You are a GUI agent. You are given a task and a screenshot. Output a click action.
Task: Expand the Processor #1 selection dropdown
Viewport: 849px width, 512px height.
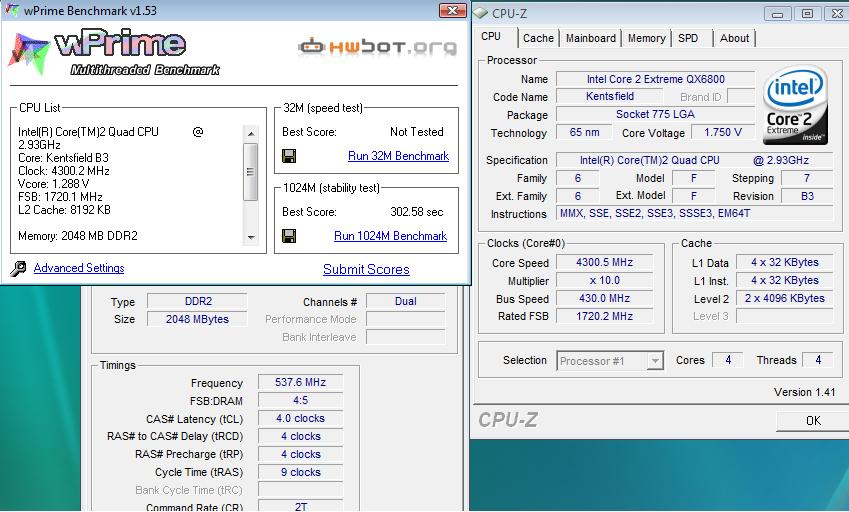click(655, 360)
